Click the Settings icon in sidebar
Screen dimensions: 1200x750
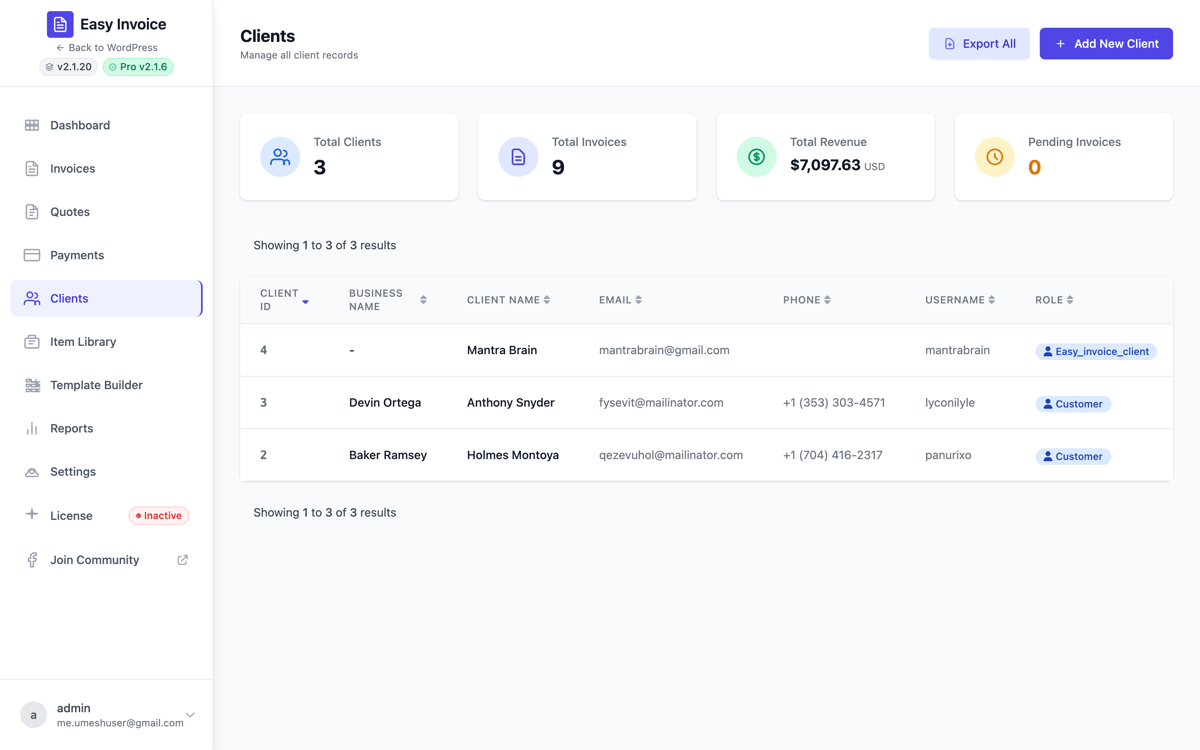pos(32,472)
